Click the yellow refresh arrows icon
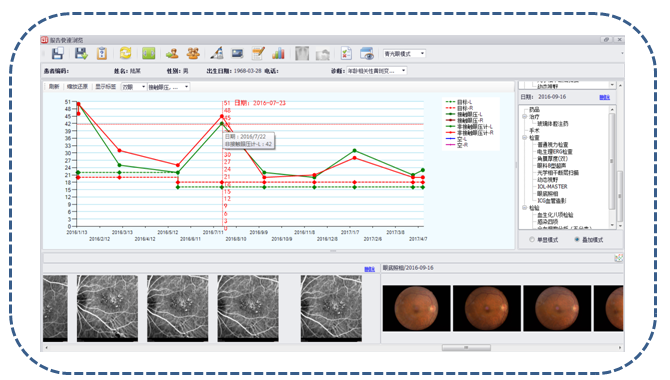 point(125,53)
